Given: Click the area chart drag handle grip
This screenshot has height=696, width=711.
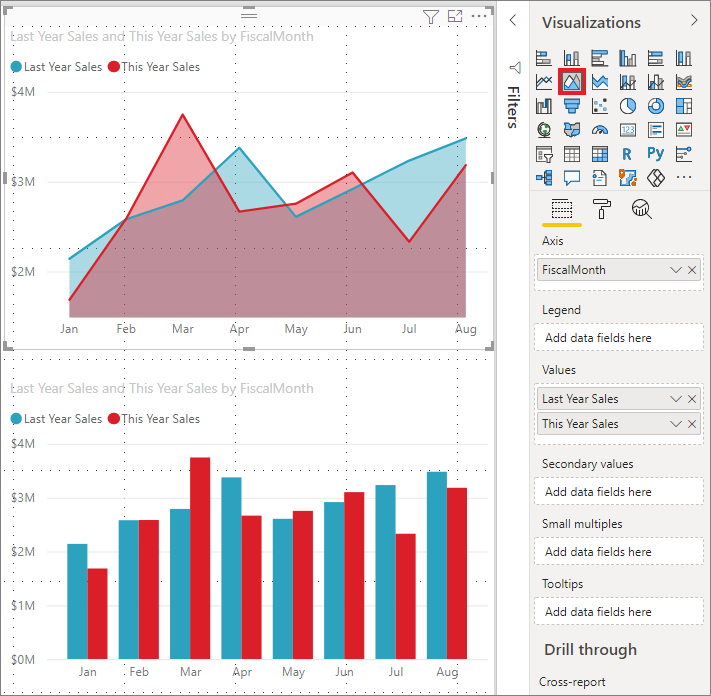Looking at the screenshot, I should click(249, 15).
